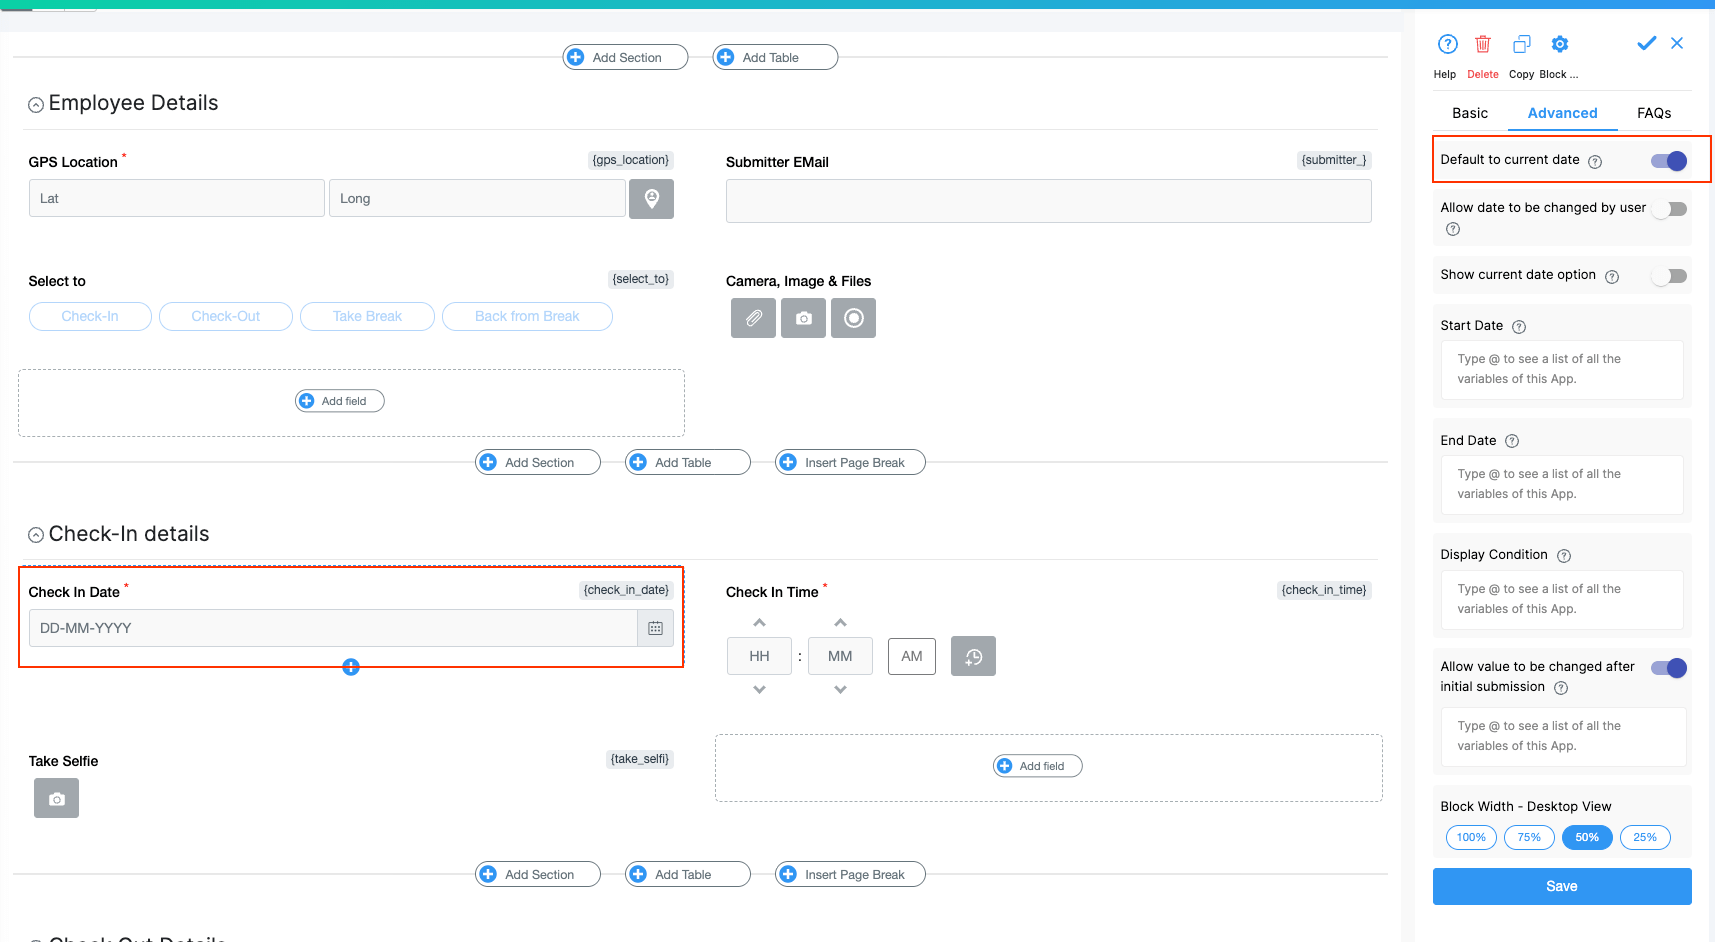Open Block settings gear icon

point(1560,44)
